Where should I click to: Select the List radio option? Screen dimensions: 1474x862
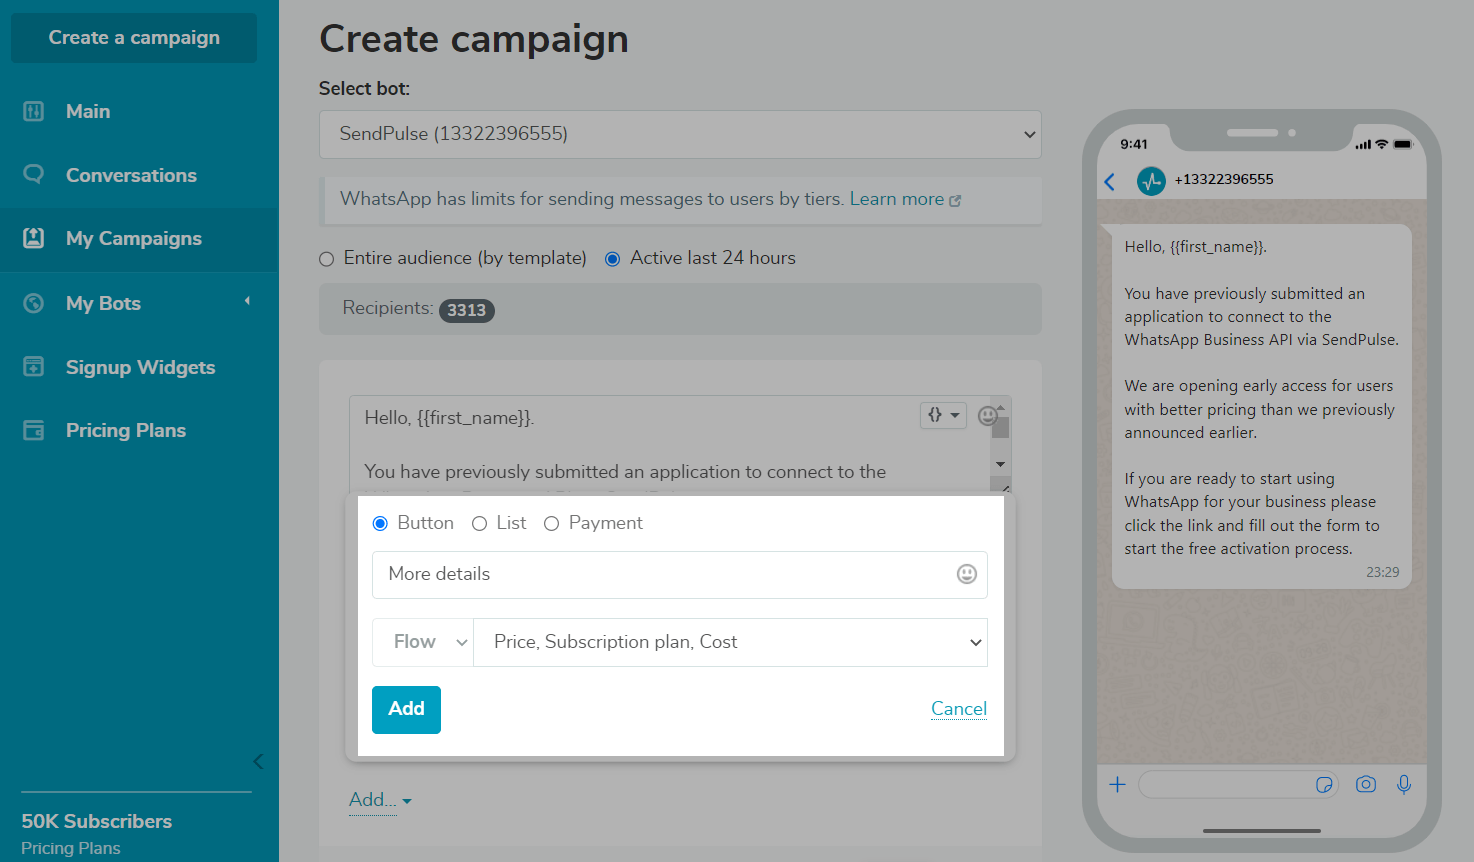pyautogui.click(x=480, y=524)
